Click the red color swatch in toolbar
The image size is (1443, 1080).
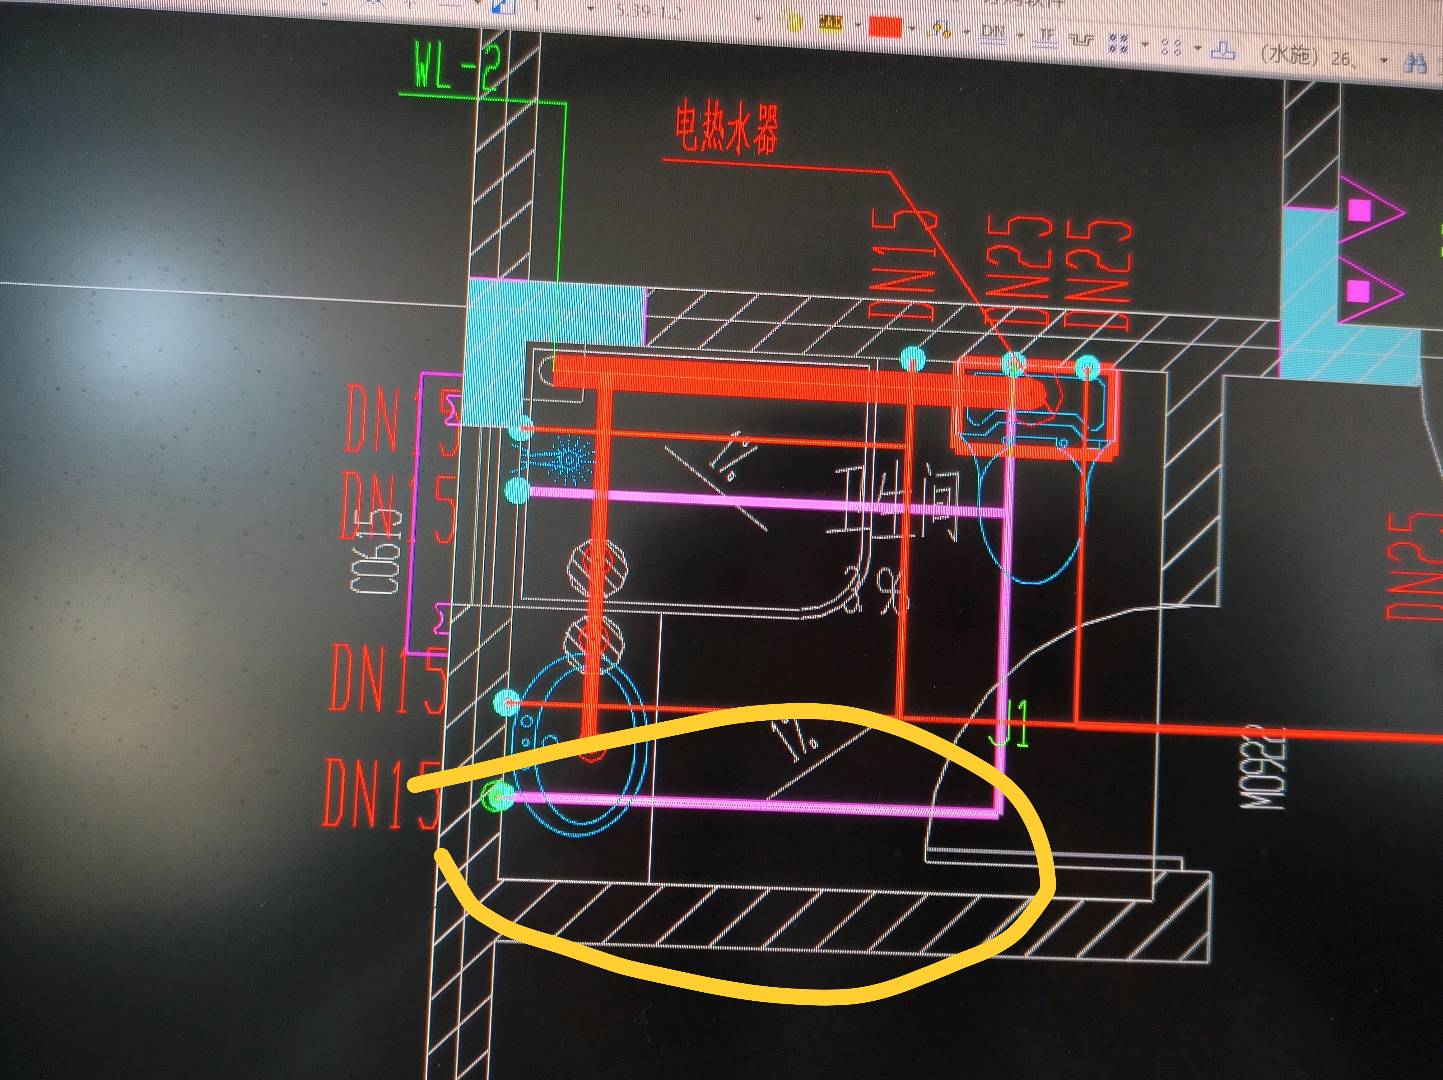pyautogui.click(x=884, y=27)
